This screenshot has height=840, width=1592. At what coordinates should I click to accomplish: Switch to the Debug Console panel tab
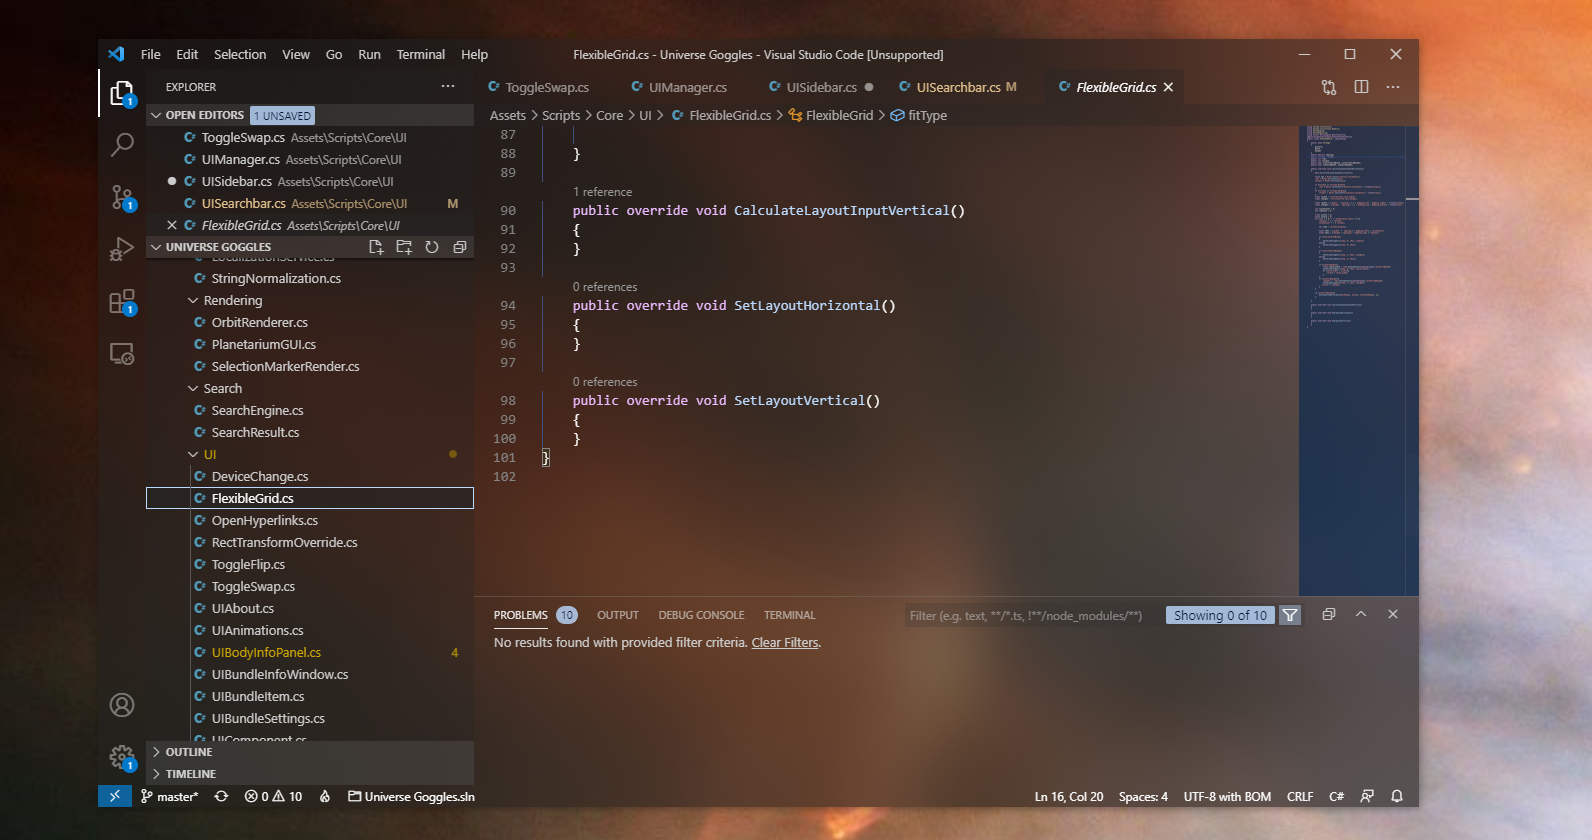[701, 615]
